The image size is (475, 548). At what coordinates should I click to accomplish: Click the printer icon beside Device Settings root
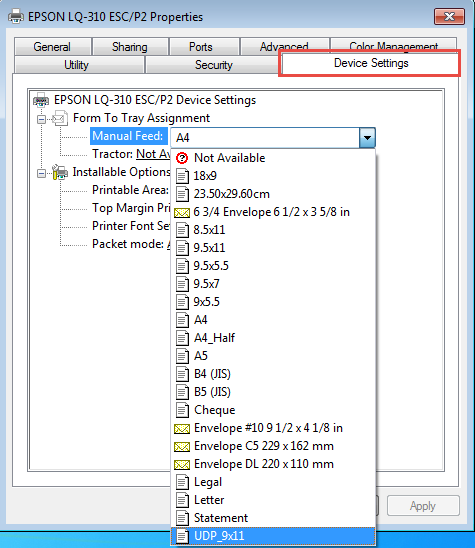click(x=41, y=100)
